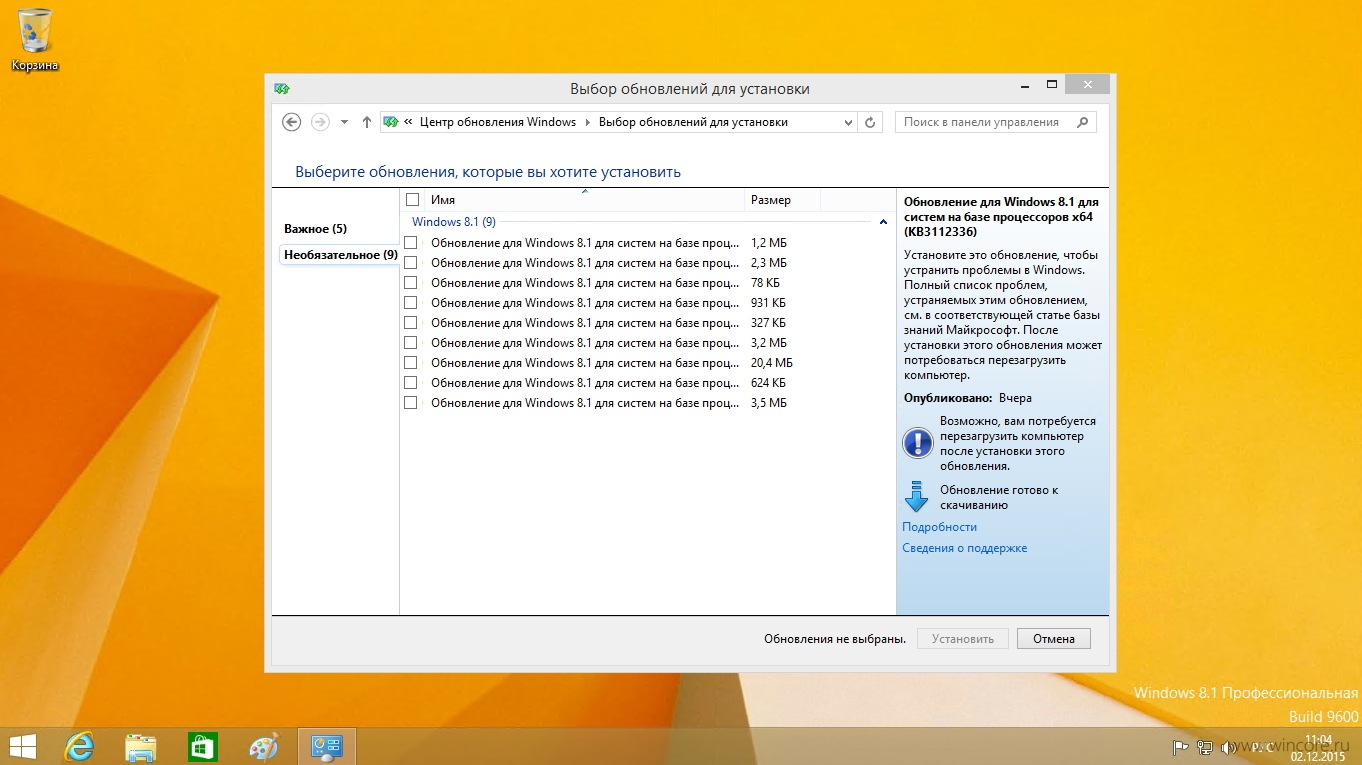Click the Windows Update icon in the title bar
The height and width of the screenshot is (765, 1362).
pyautogui.click(x=282, y=88)
